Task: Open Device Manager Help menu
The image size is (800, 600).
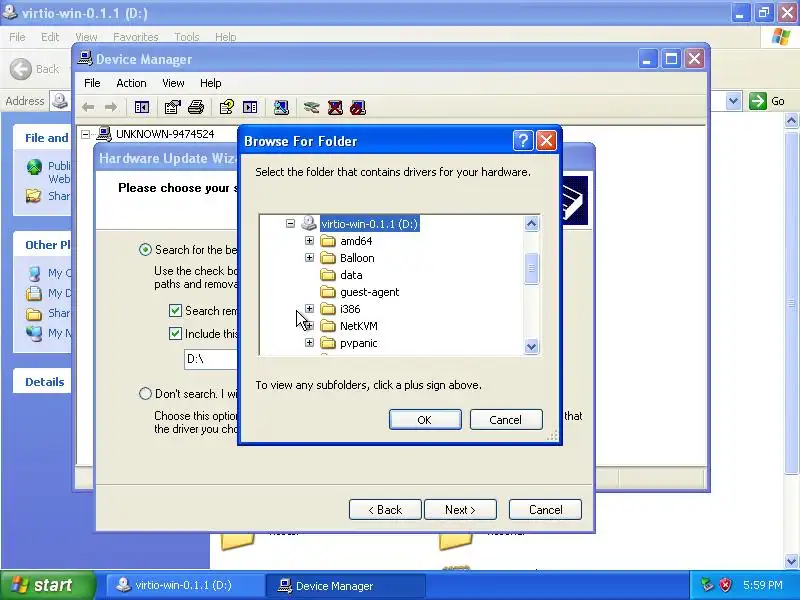Action: [x=210, y=83]
